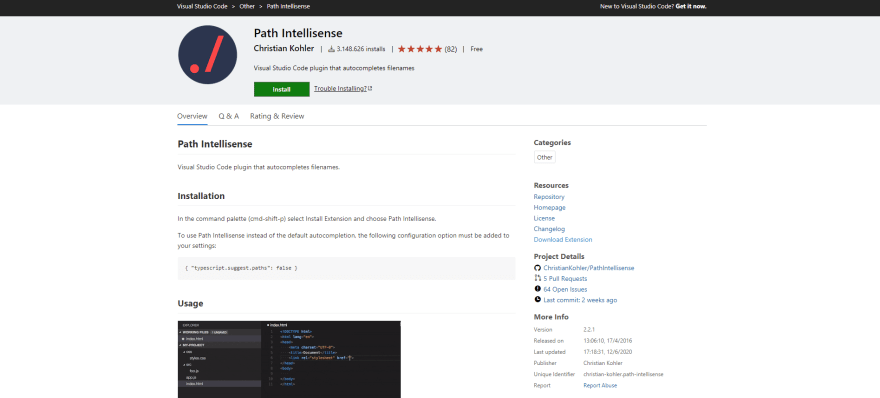
Task: Switch to the Q & A tab
Action: point(229,116)
